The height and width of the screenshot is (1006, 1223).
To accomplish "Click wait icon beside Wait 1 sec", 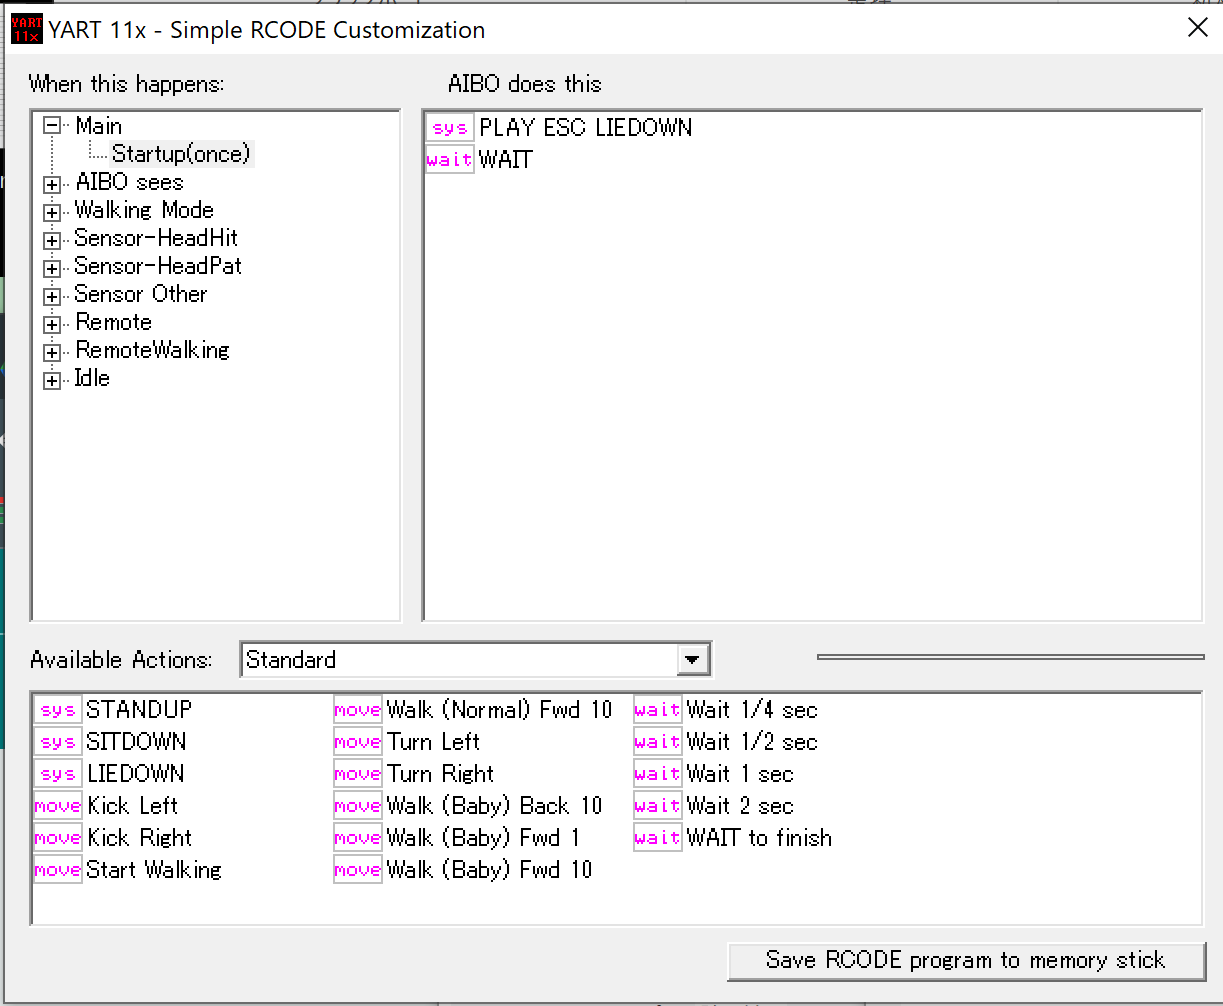I will pos(658,774).
